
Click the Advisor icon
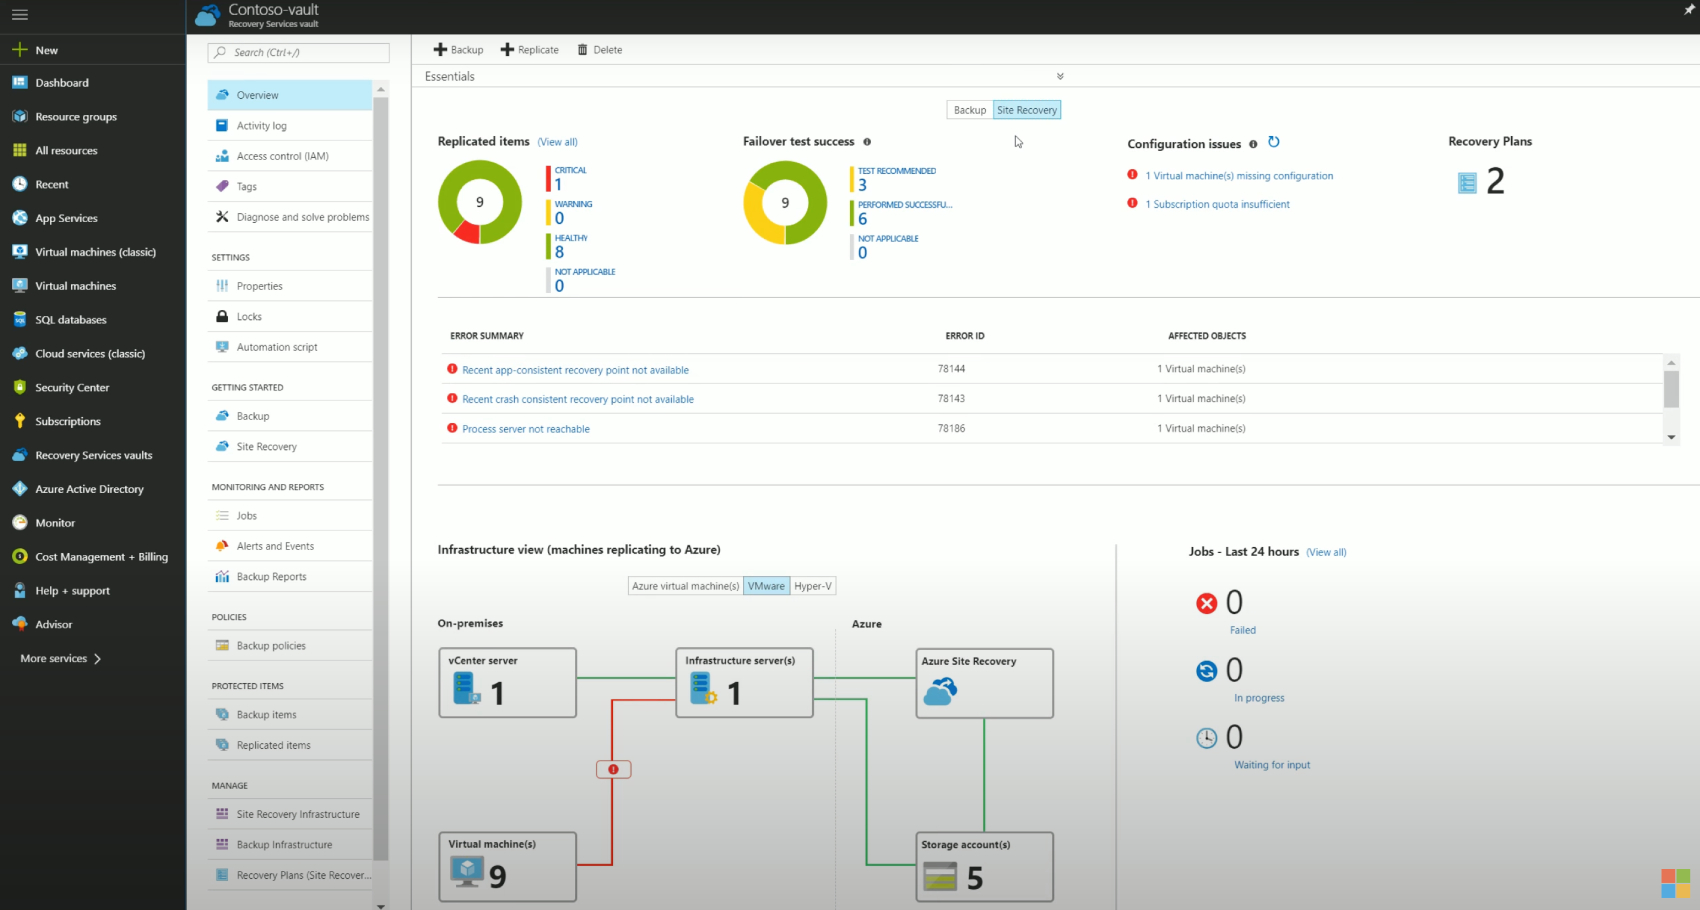[x=19, y=624]
